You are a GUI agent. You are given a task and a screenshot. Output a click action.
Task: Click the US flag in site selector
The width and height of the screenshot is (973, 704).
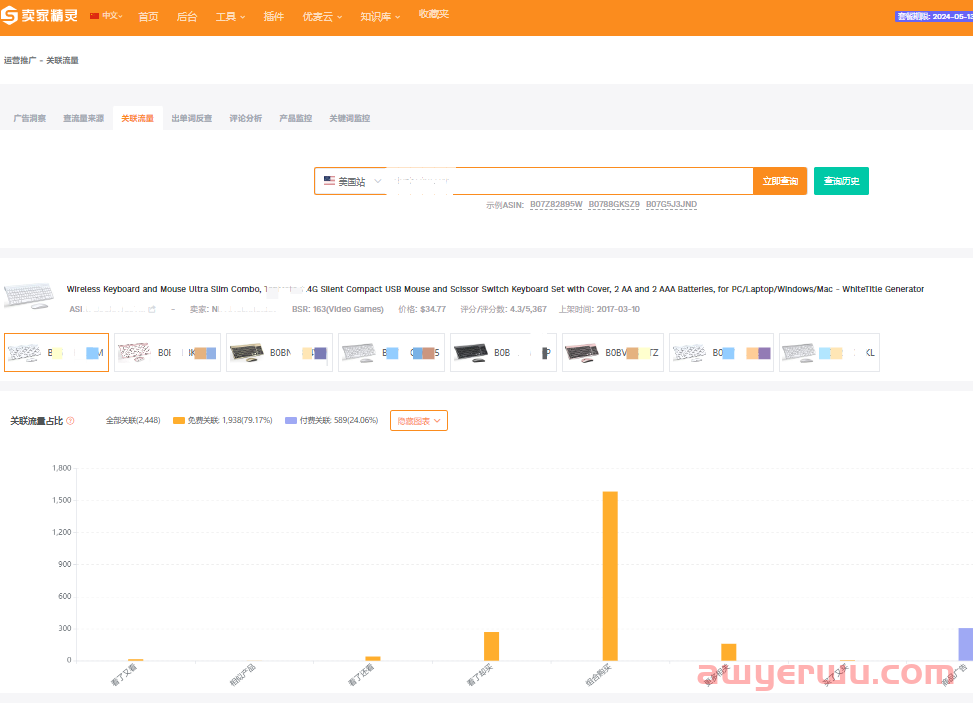pos(329,181)
